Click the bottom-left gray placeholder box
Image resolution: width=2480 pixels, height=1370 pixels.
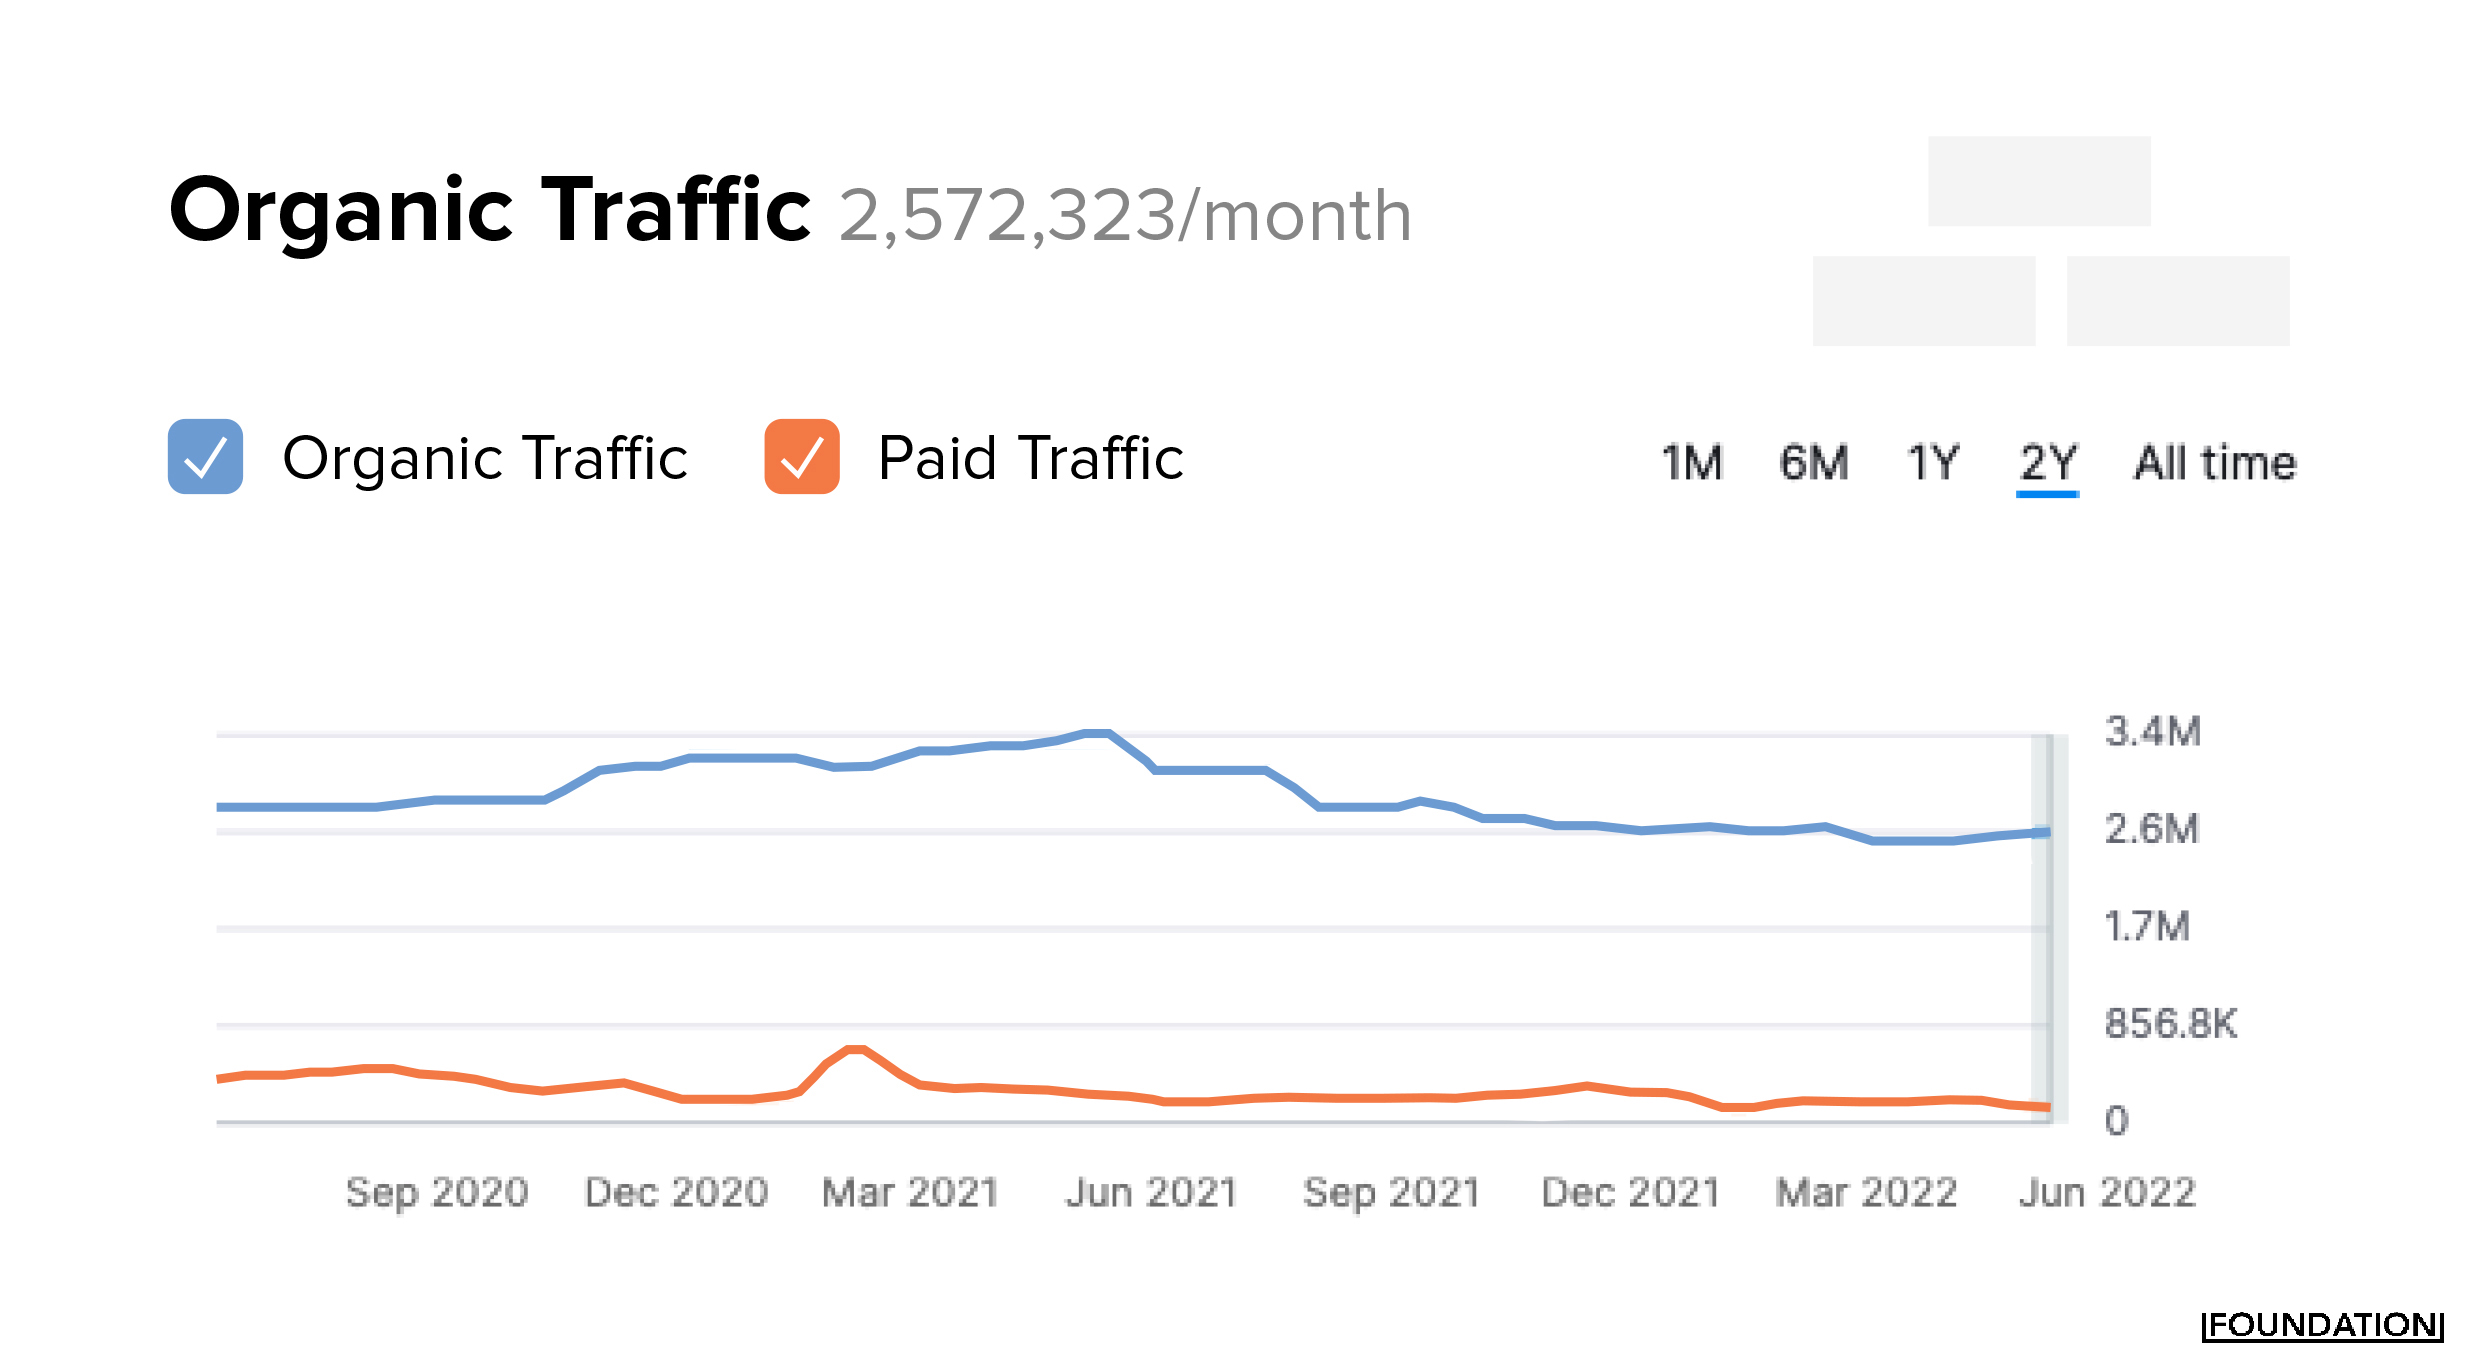click(1924, 301)
